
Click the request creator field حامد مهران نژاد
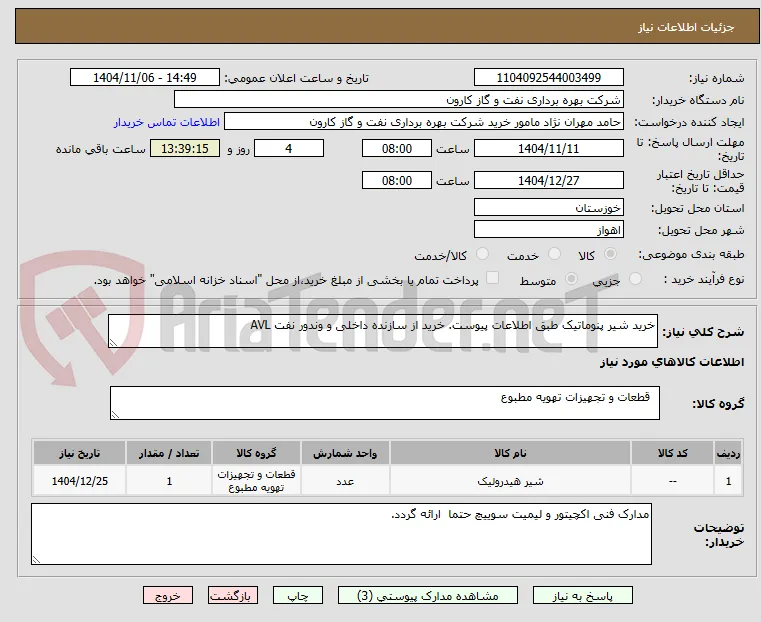[x=424, y=122]
